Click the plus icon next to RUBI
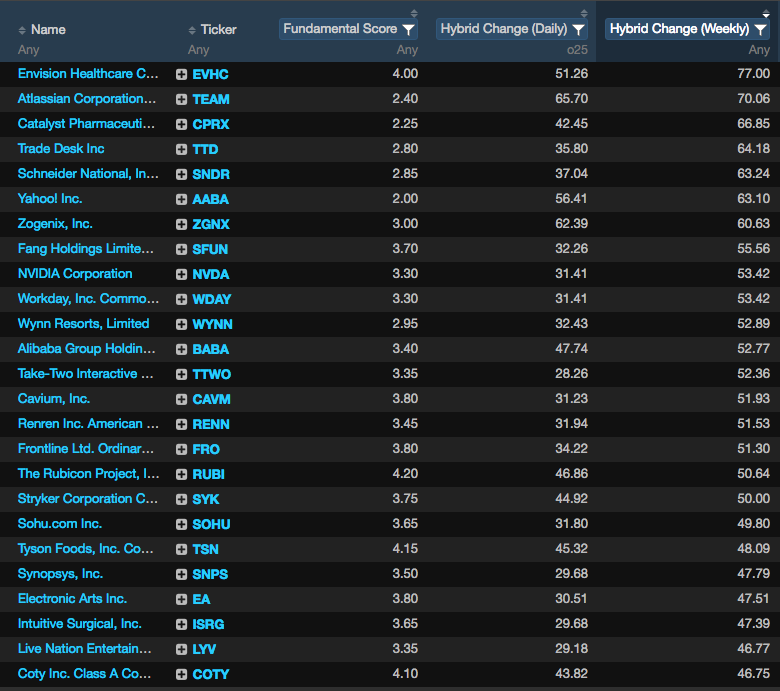The width and height of the screenshot is (780, 691). (x=182, y=474)
